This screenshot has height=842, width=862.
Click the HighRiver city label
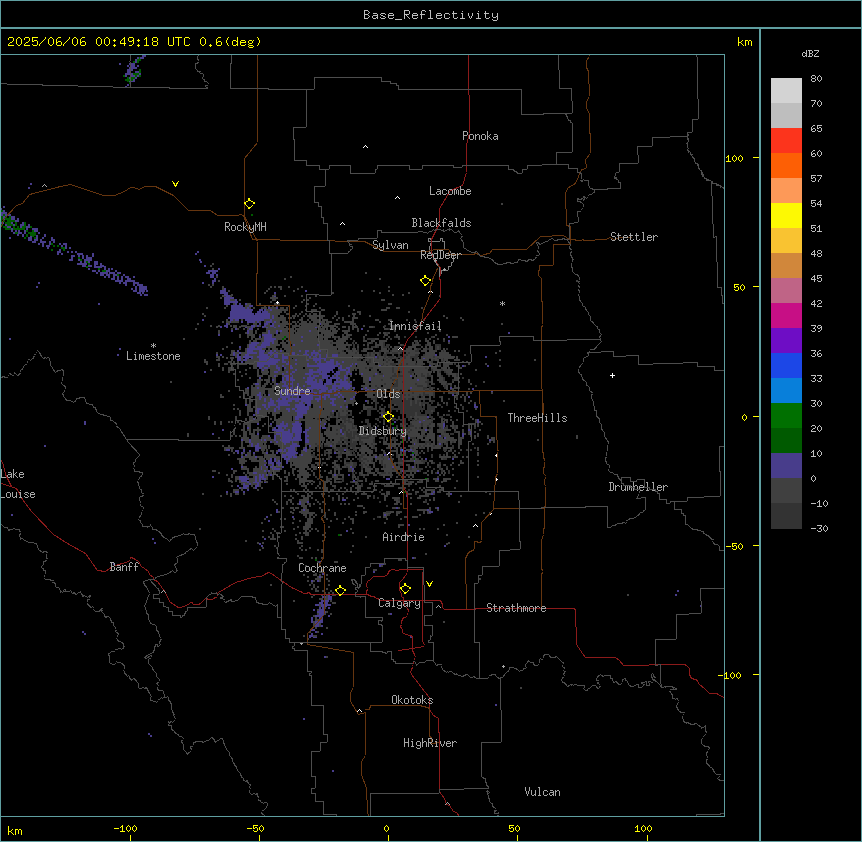(x=430, y=743)
